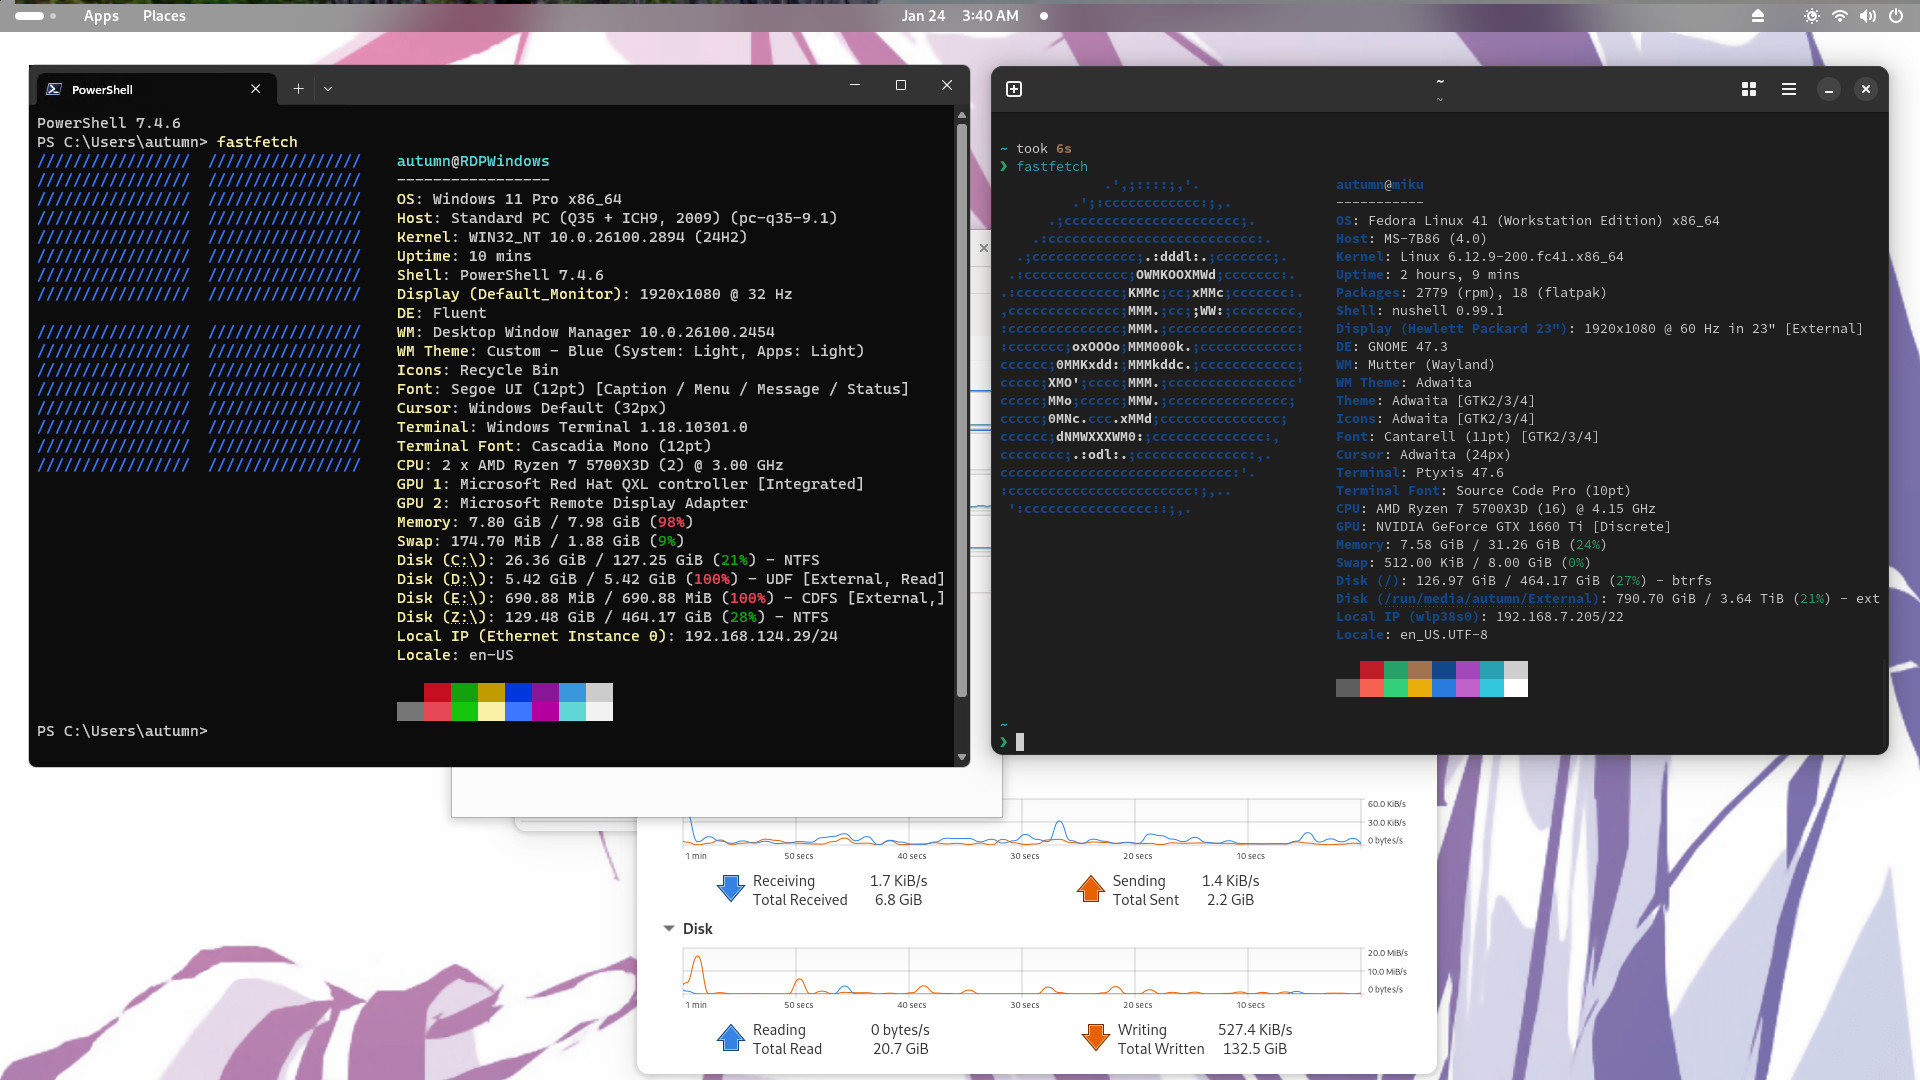Screen dimensions: 1920x1080
Task: Select the PowerShell tab
Action: pos(155,89)
